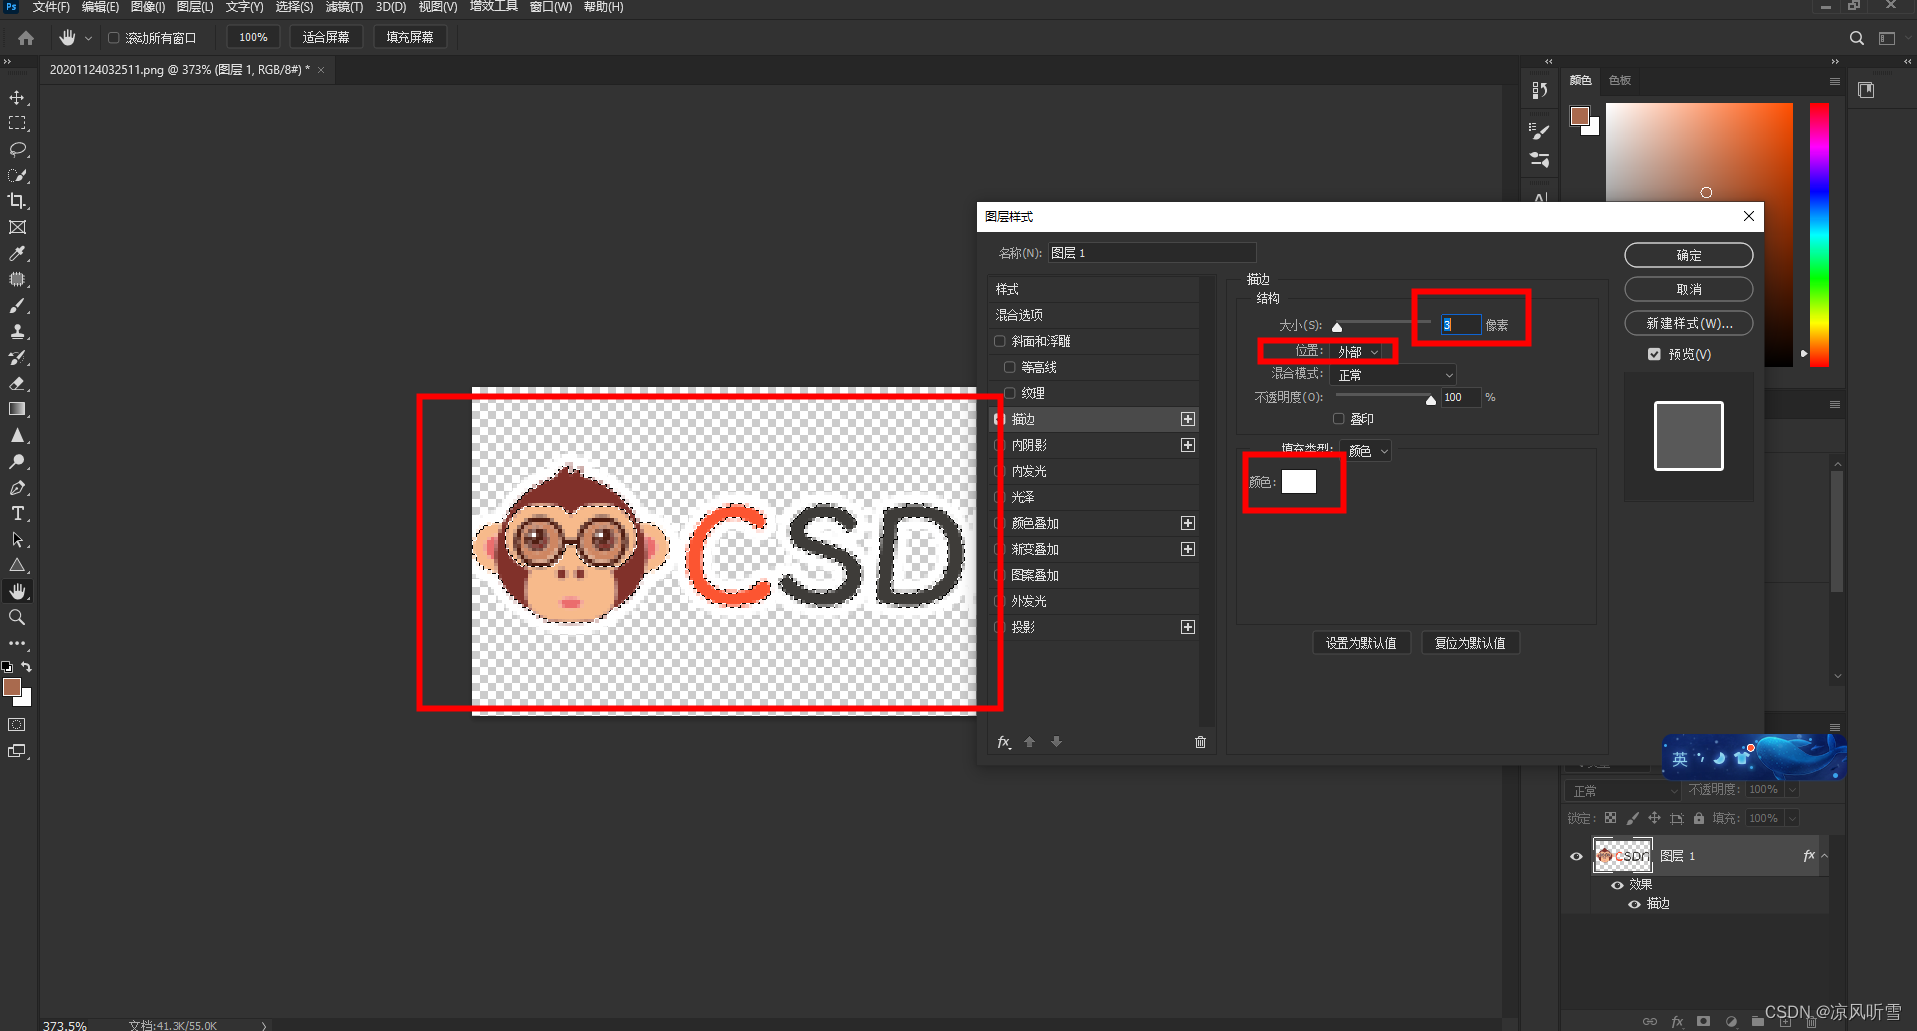Select the Path Selection tool

point(17,539)
